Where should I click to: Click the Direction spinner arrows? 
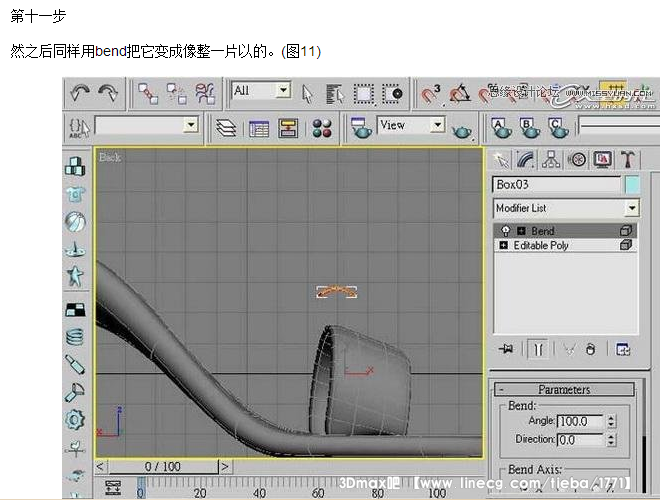pyautogui.click(x=611, y=440)
